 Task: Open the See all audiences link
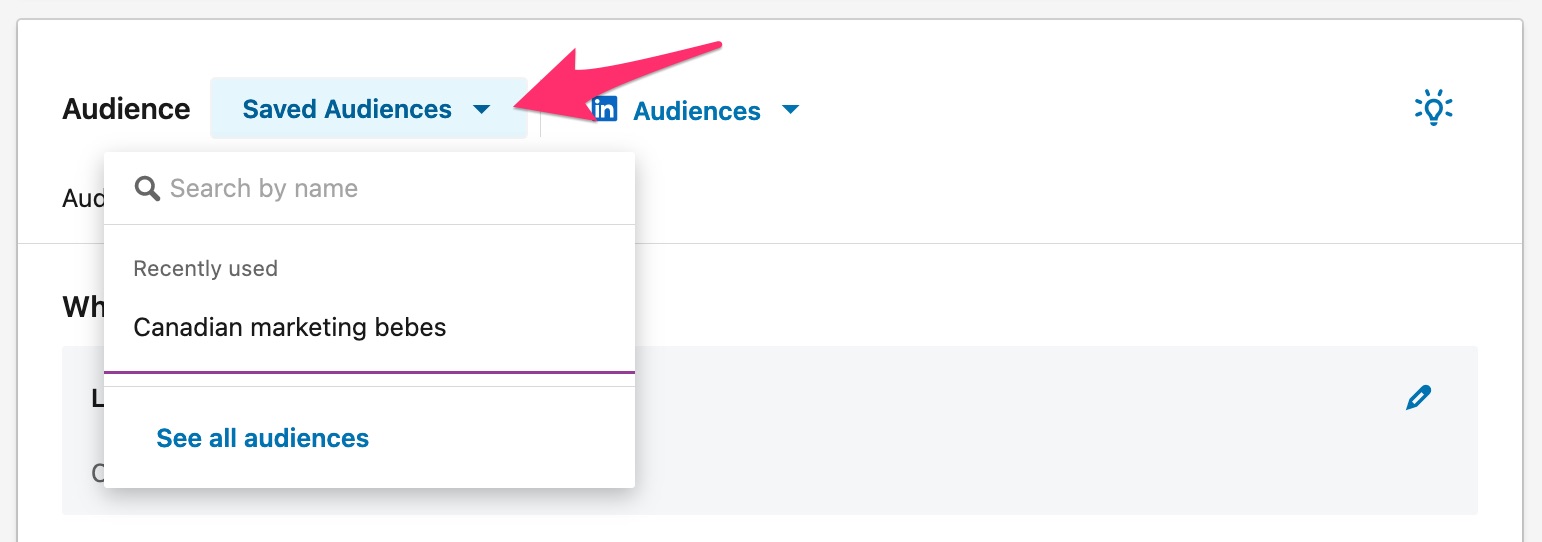point(263,438)
